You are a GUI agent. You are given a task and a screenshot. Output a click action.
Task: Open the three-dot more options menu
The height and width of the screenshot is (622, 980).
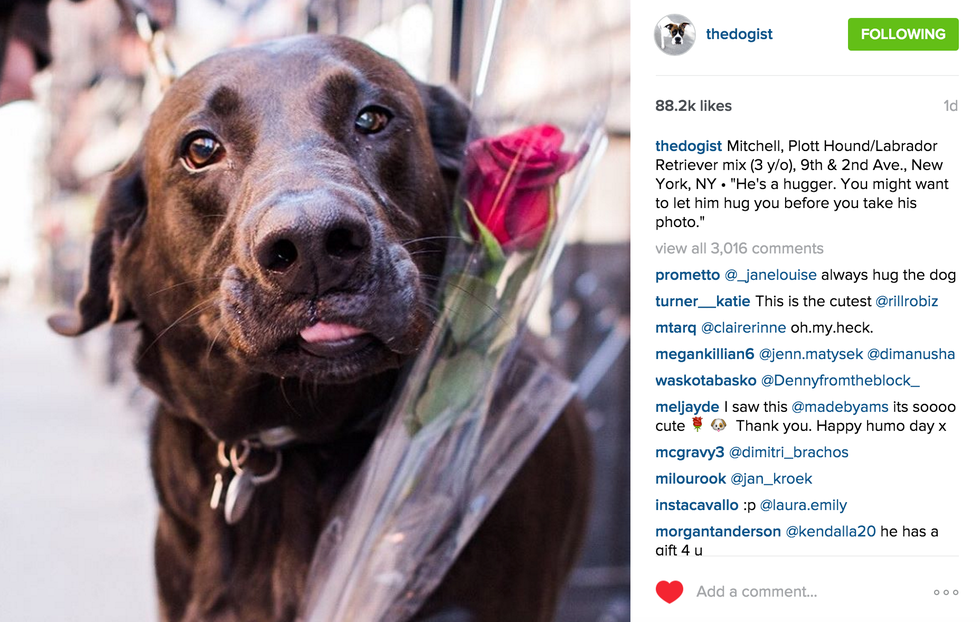[946, 592]
